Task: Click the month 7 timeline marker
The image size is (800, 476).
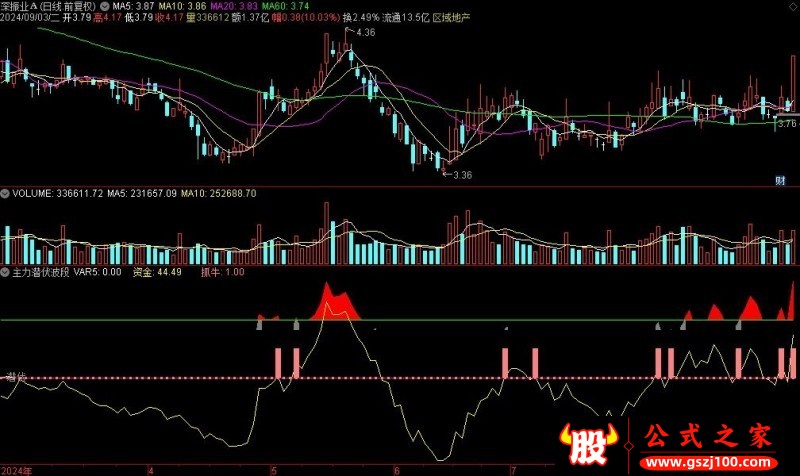Action: click(513, 470)
